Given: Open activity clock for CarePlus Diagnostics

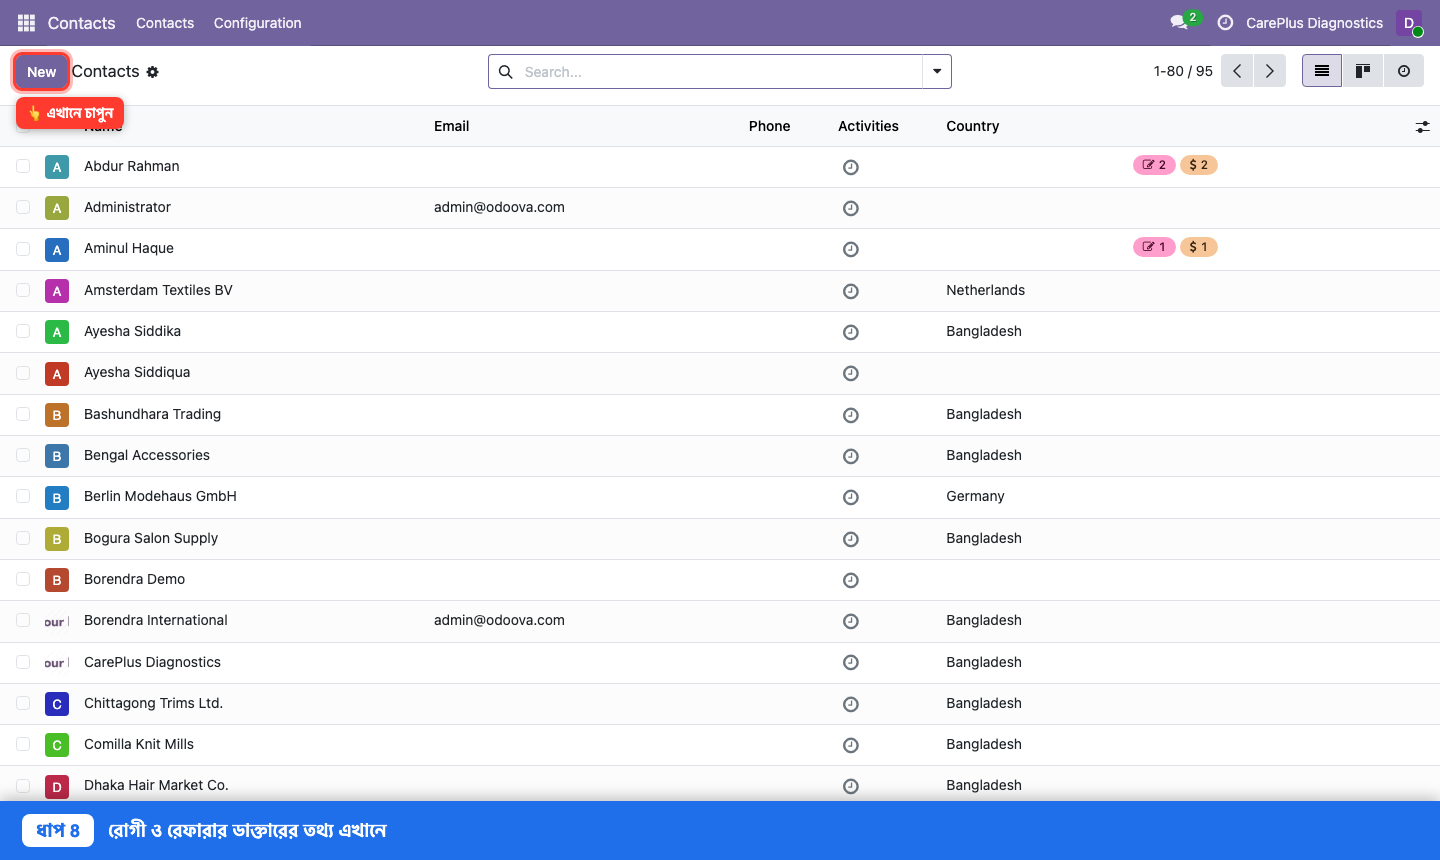Looking at the screenshot, I should click(851, 663).
